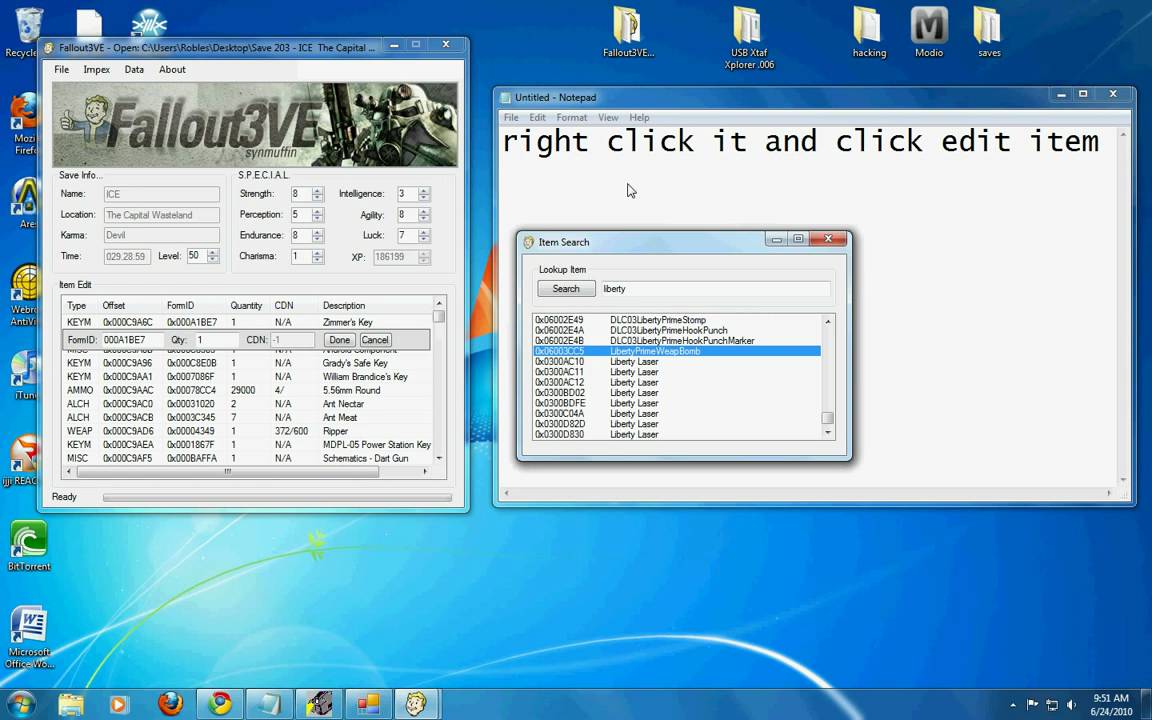
Task: Click the Qty input field
Action: 215,340
